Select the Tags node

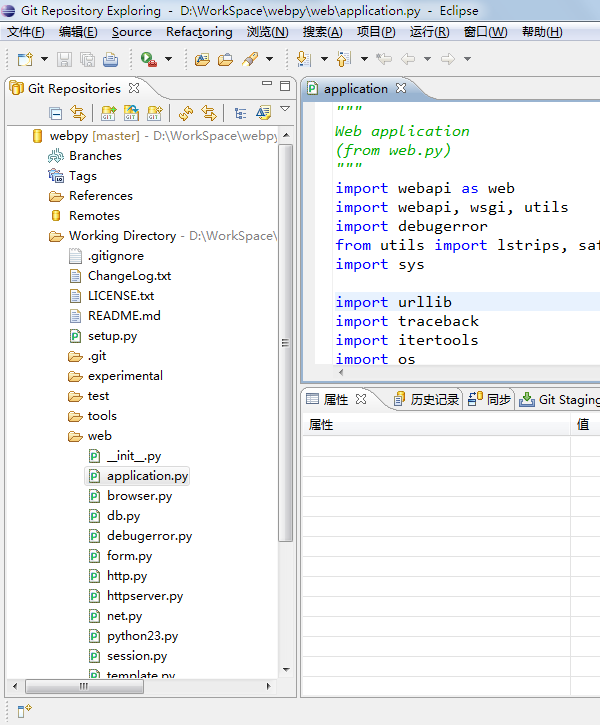pos(72,176)
